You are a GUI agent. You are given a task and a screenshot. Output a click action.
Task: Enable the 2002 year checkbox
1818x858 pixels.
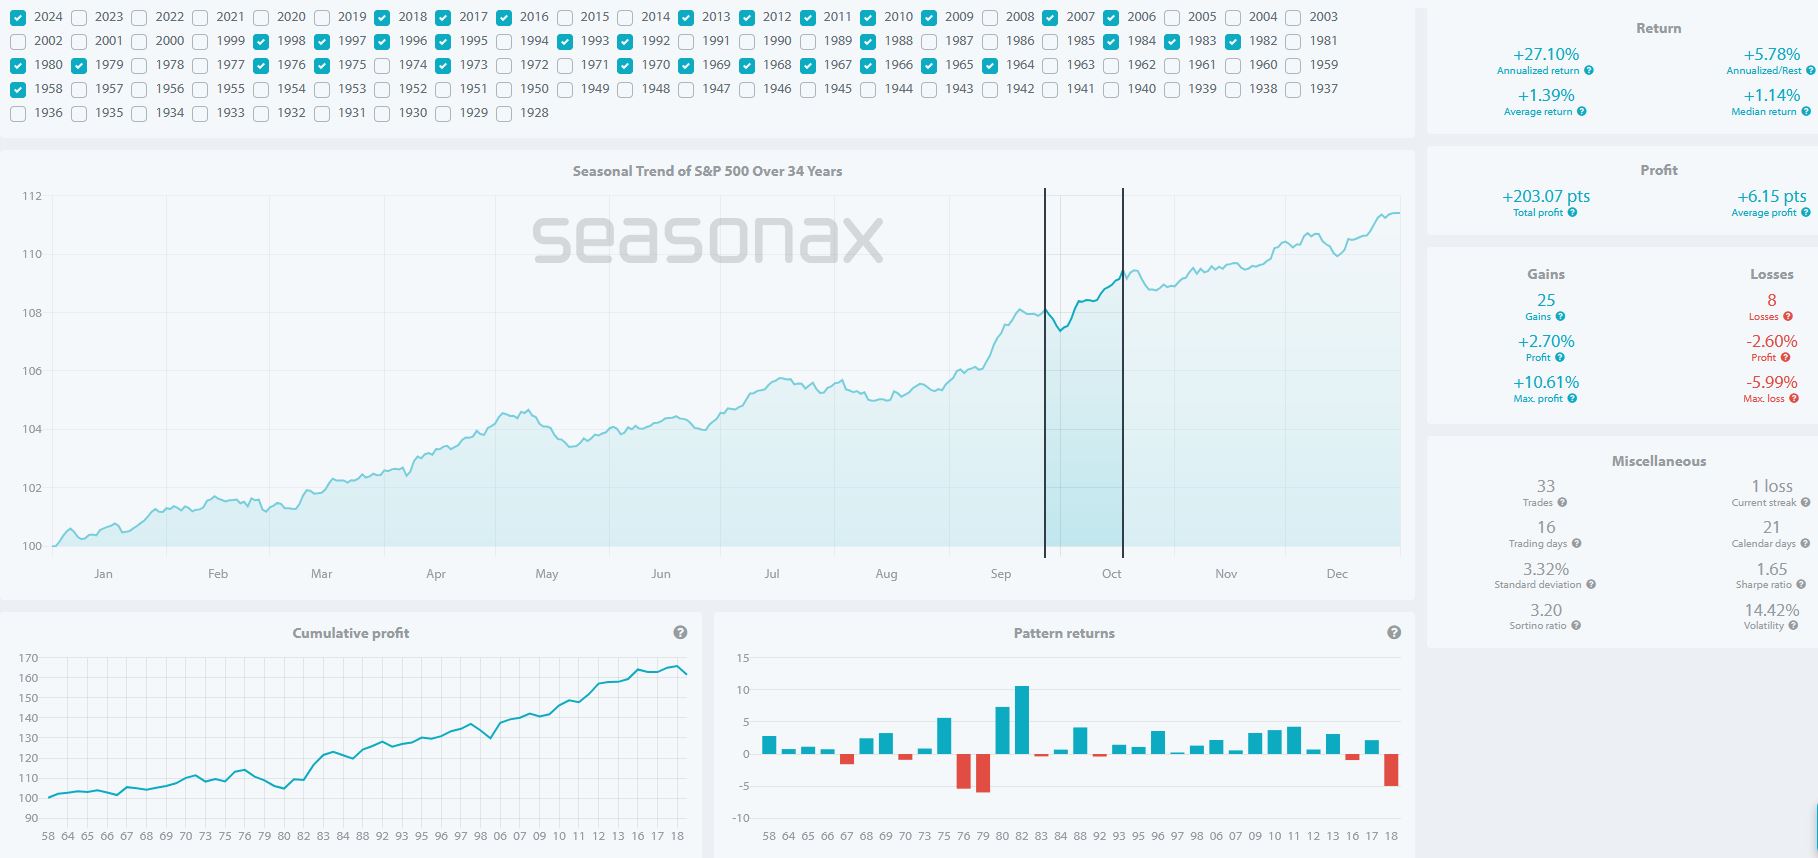[18, 41]
